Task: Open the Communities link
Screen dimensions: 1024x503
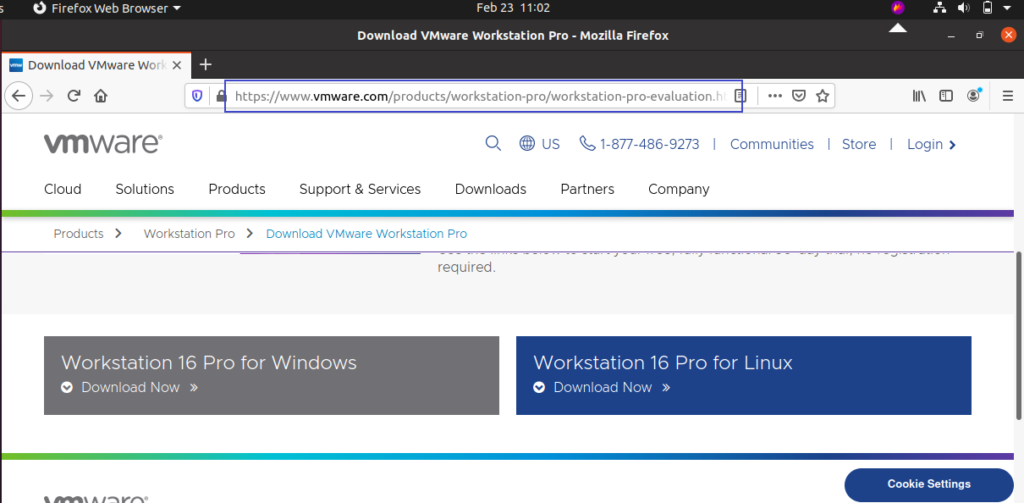Action: (772, 144)
